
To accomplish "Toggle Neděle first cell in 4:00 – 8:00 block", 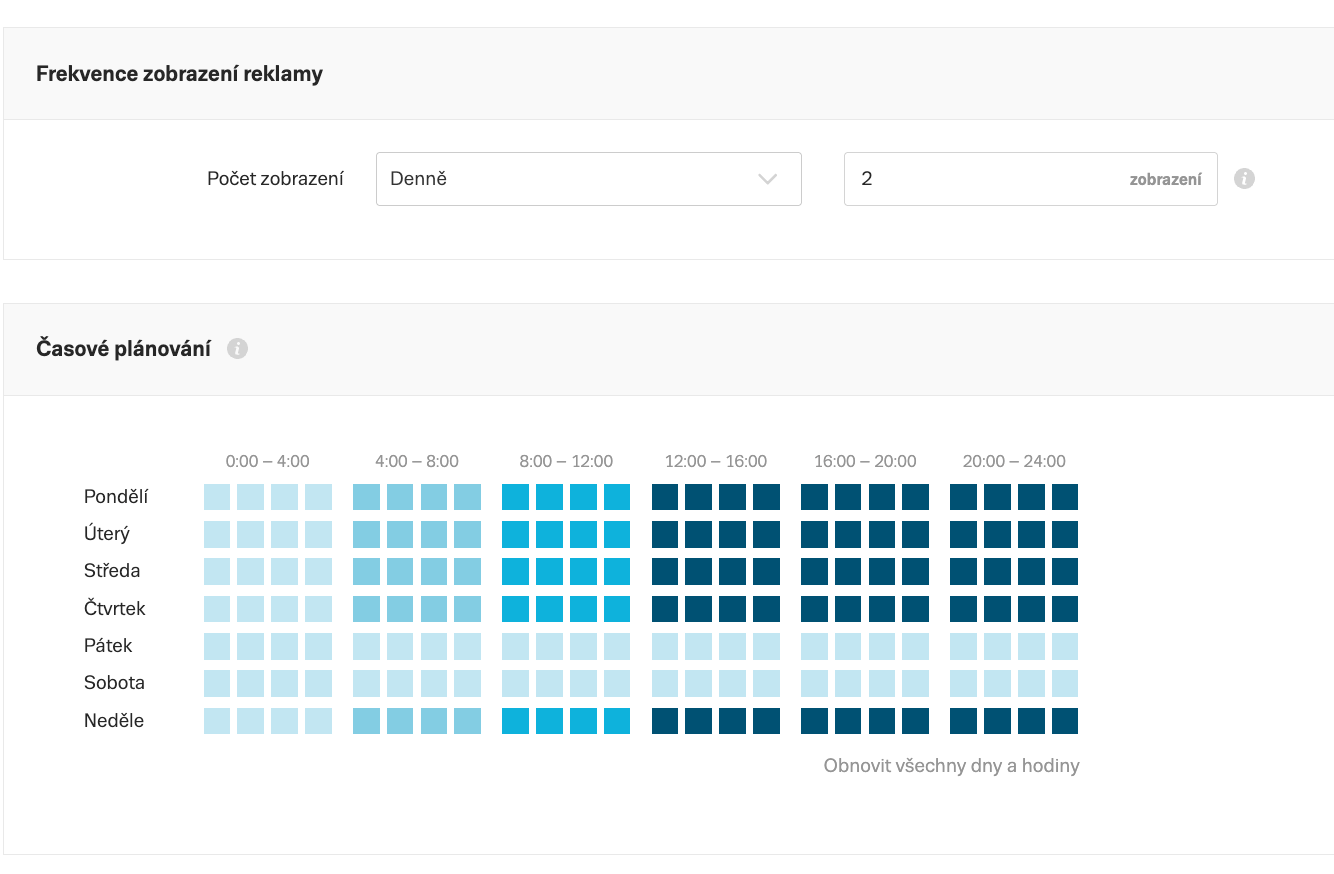I will point(366,721).
